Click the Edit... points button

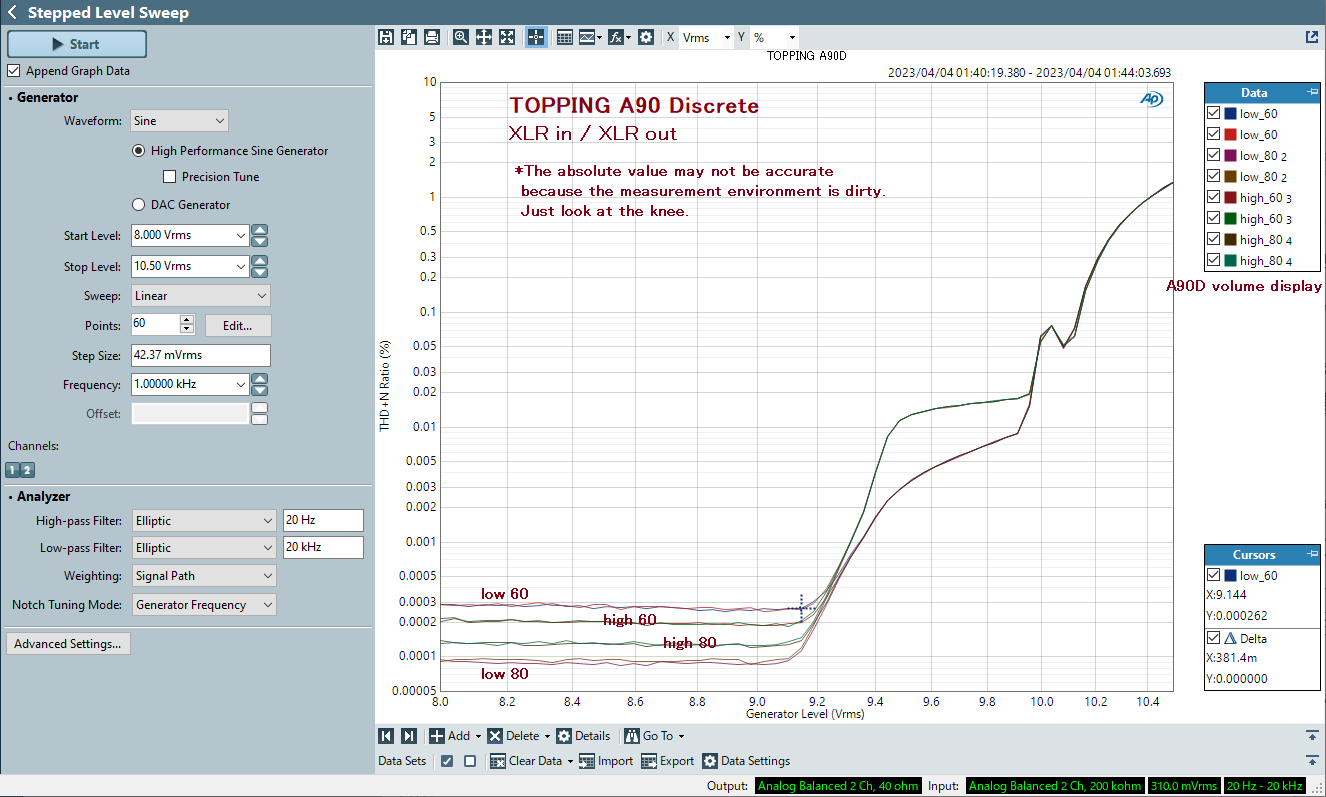tap(238, 326)
